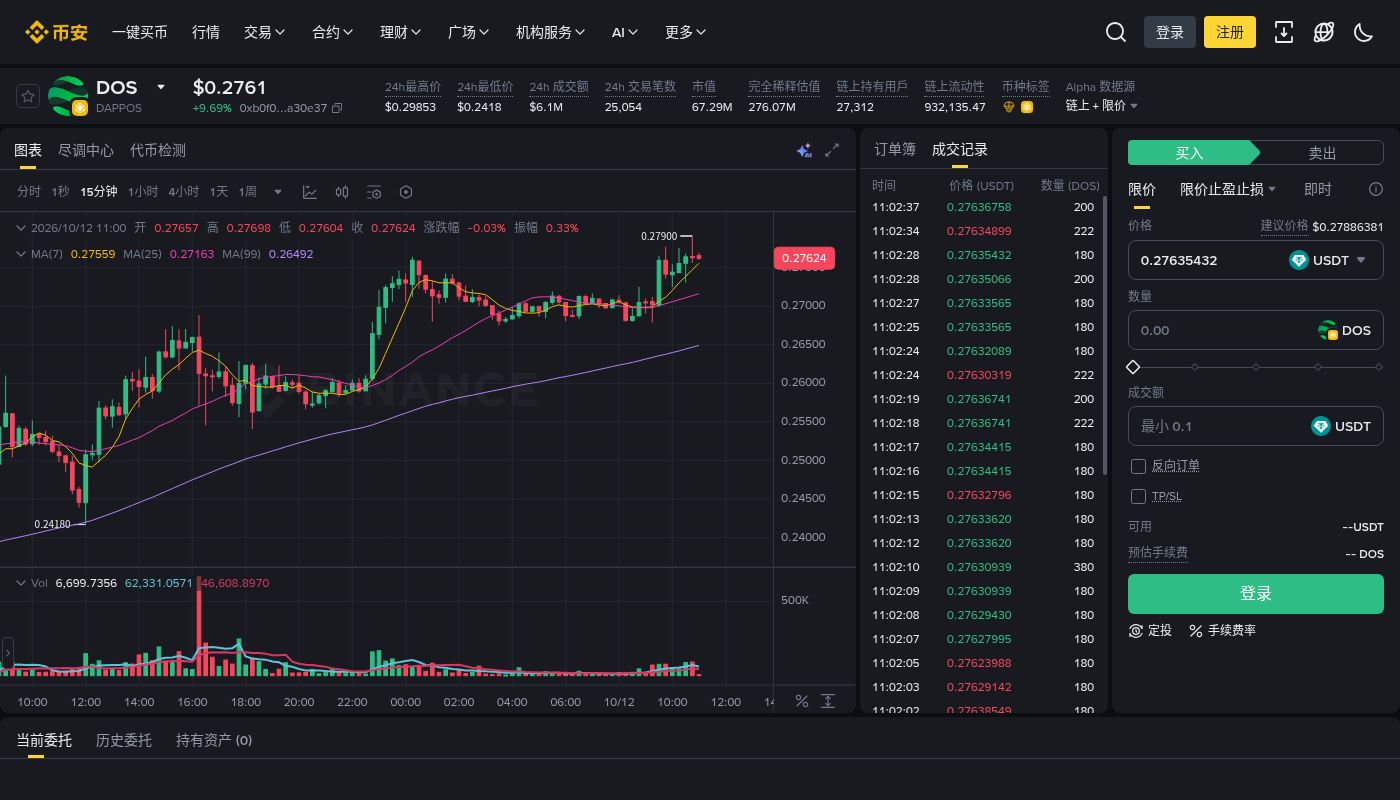Viewport: 1400px width, 800px height.
Task: Add DOS to favorites with the star
Action: click(x=28, y=96)
